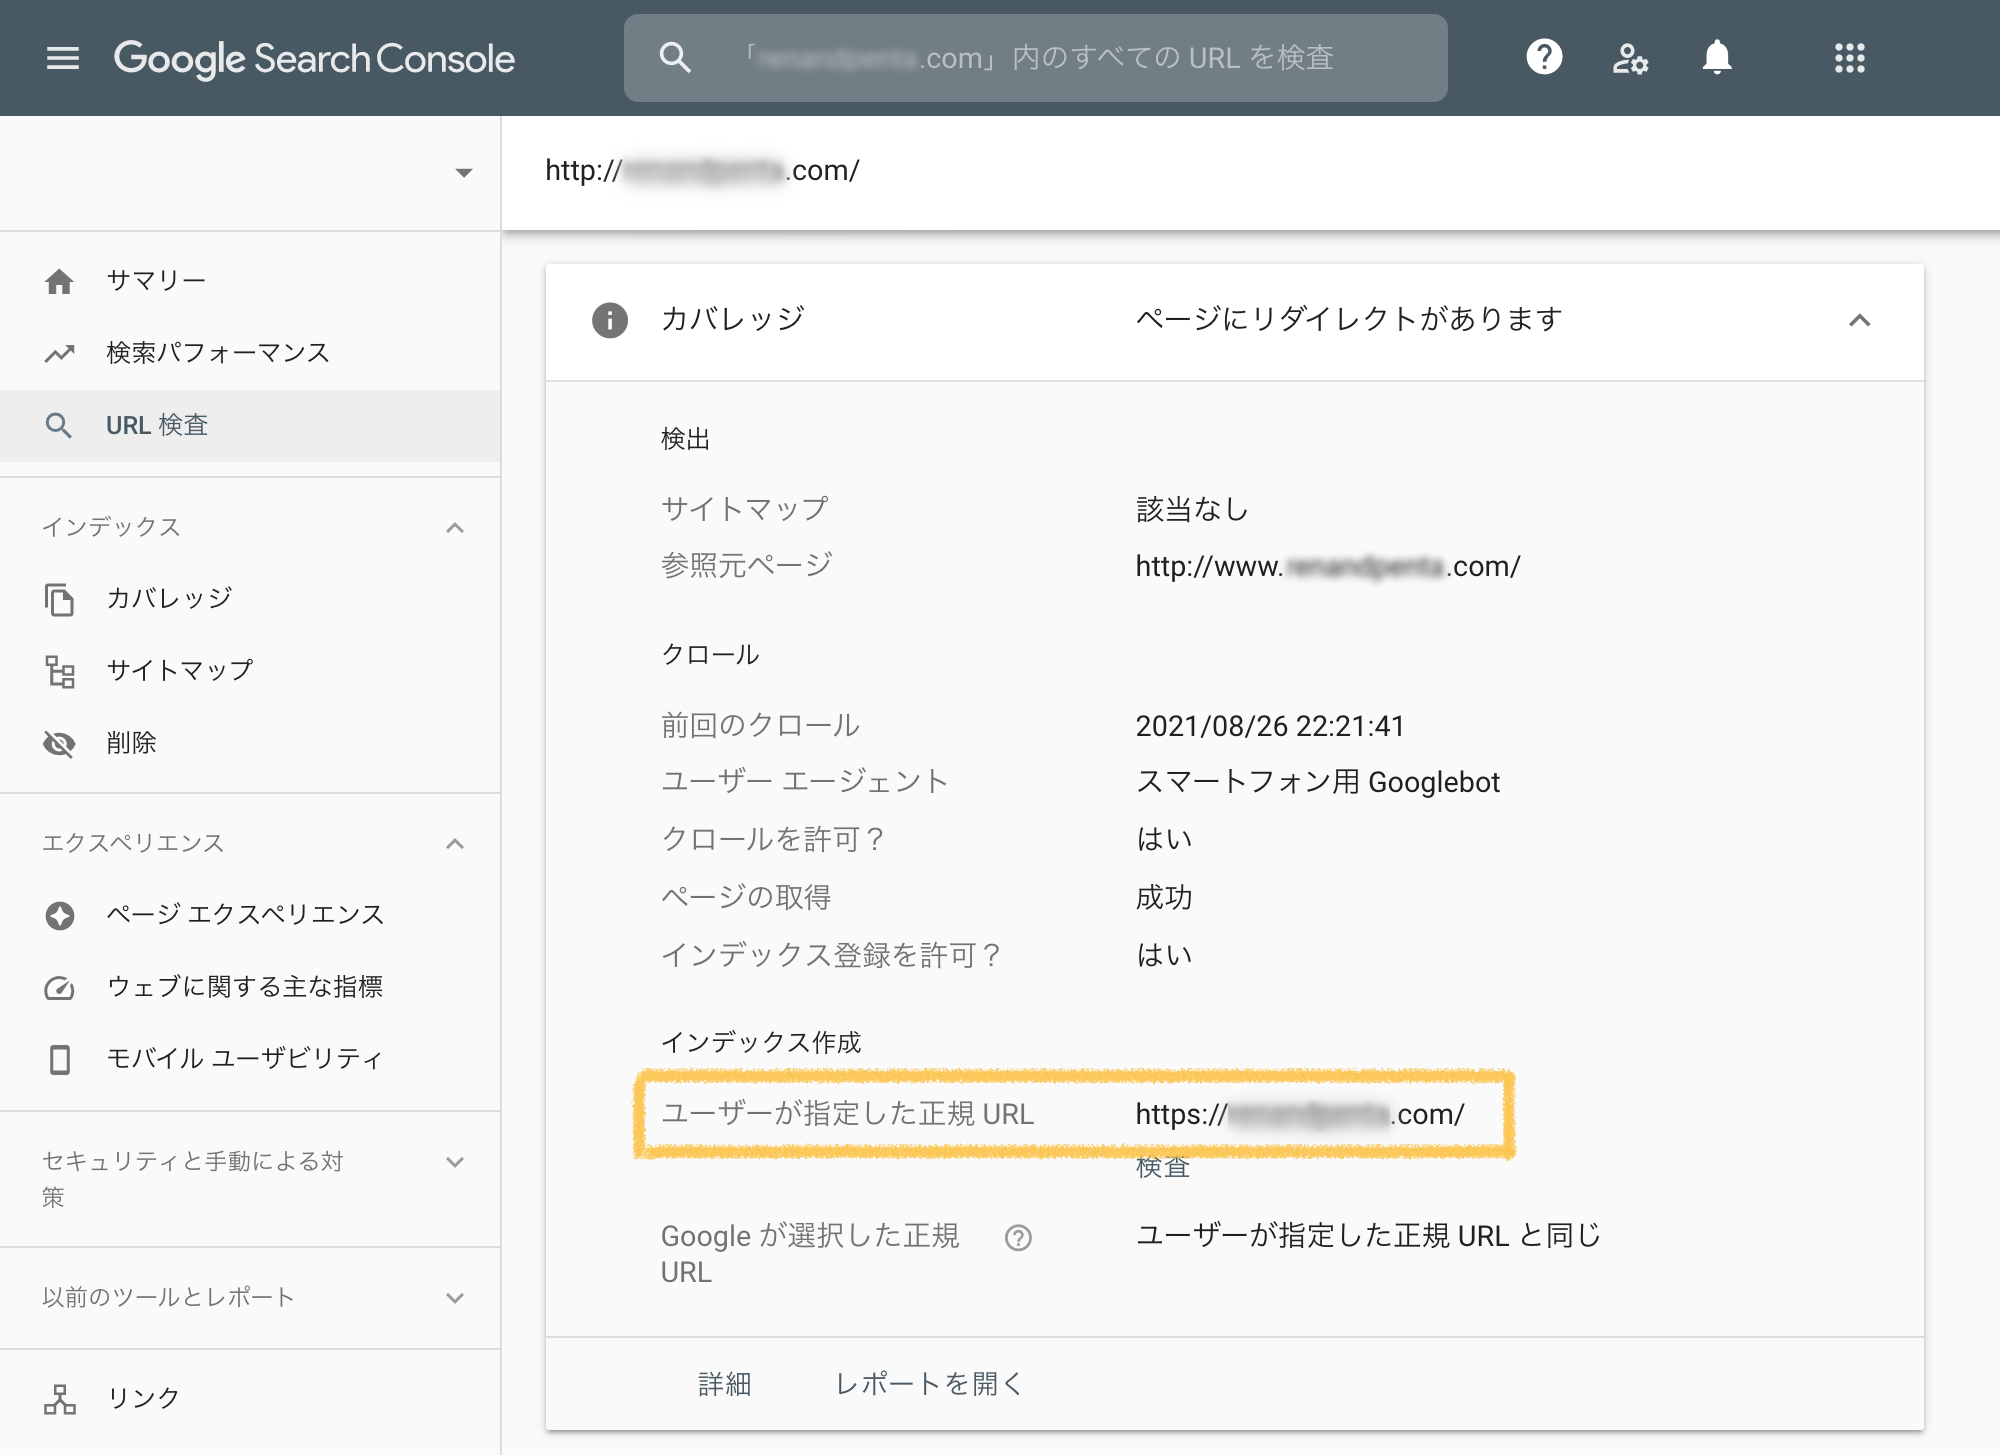Click the 削除 crossed-eye icon

pos(59,743)
